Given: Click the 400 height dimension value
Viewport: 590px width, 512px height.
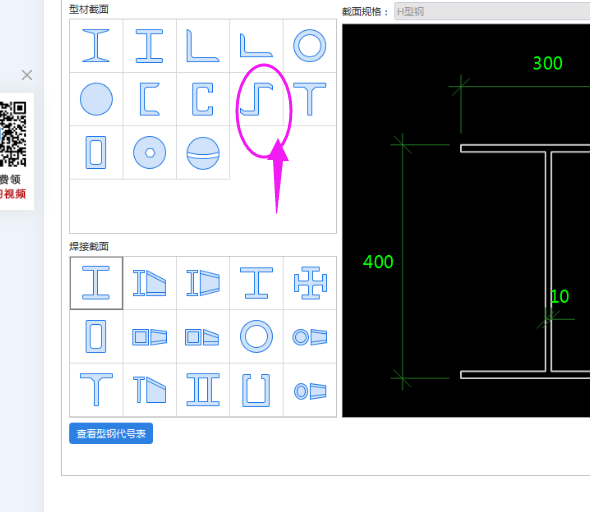Looking at the screenshot, I should pyautogui.click(x=378, y=262).
